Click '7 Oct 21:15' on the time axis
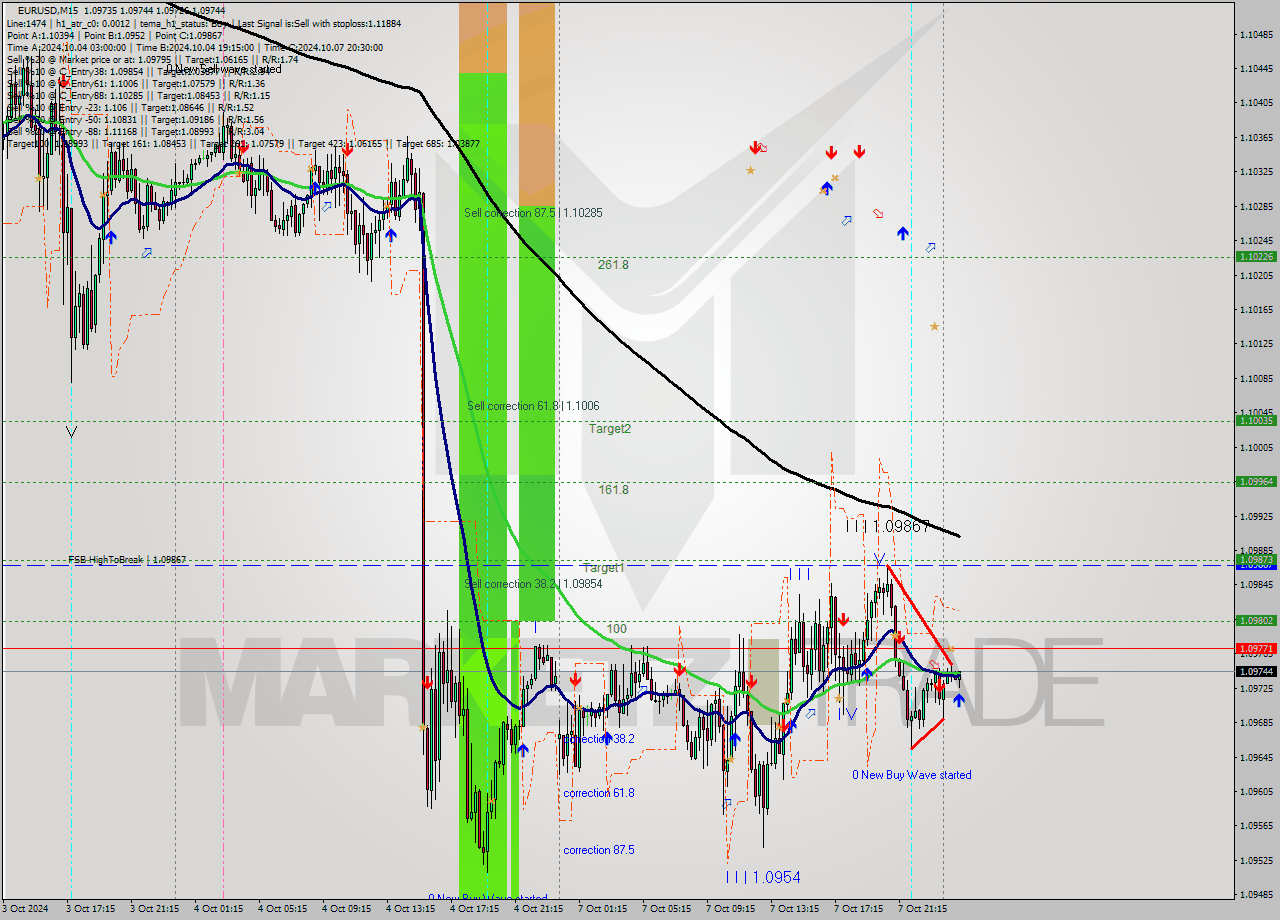Screen dimensions: 1280x920 [x=921, y=909]
